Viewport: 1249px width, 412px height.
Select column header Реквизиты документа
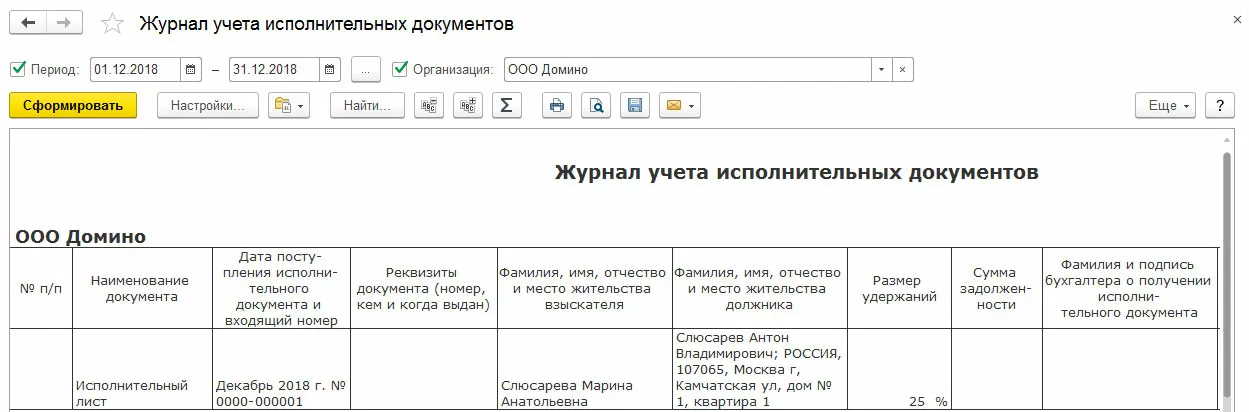(424, 288)
